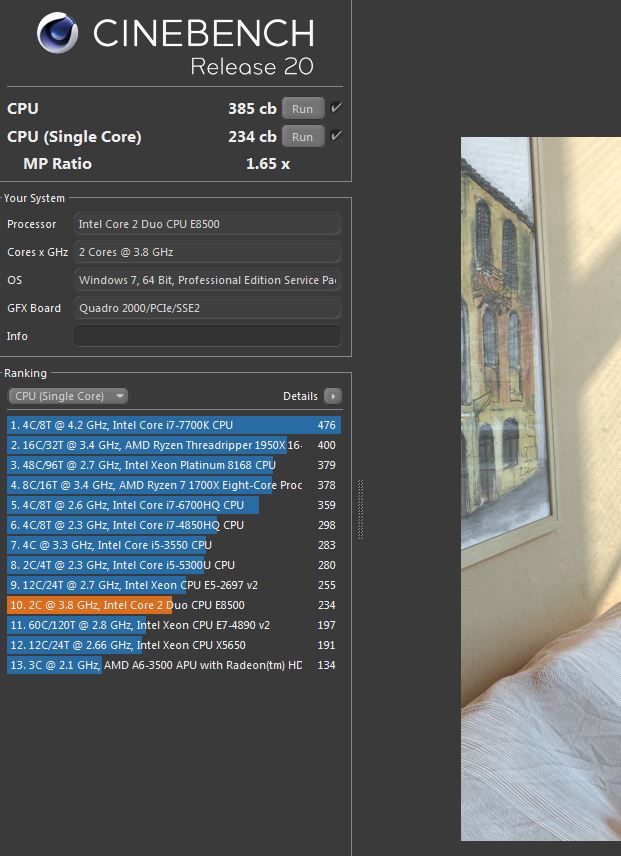The width and height of the screenshot is (621, 856).
Task: Click the empty Info input field
Action: tap(207, 336)
